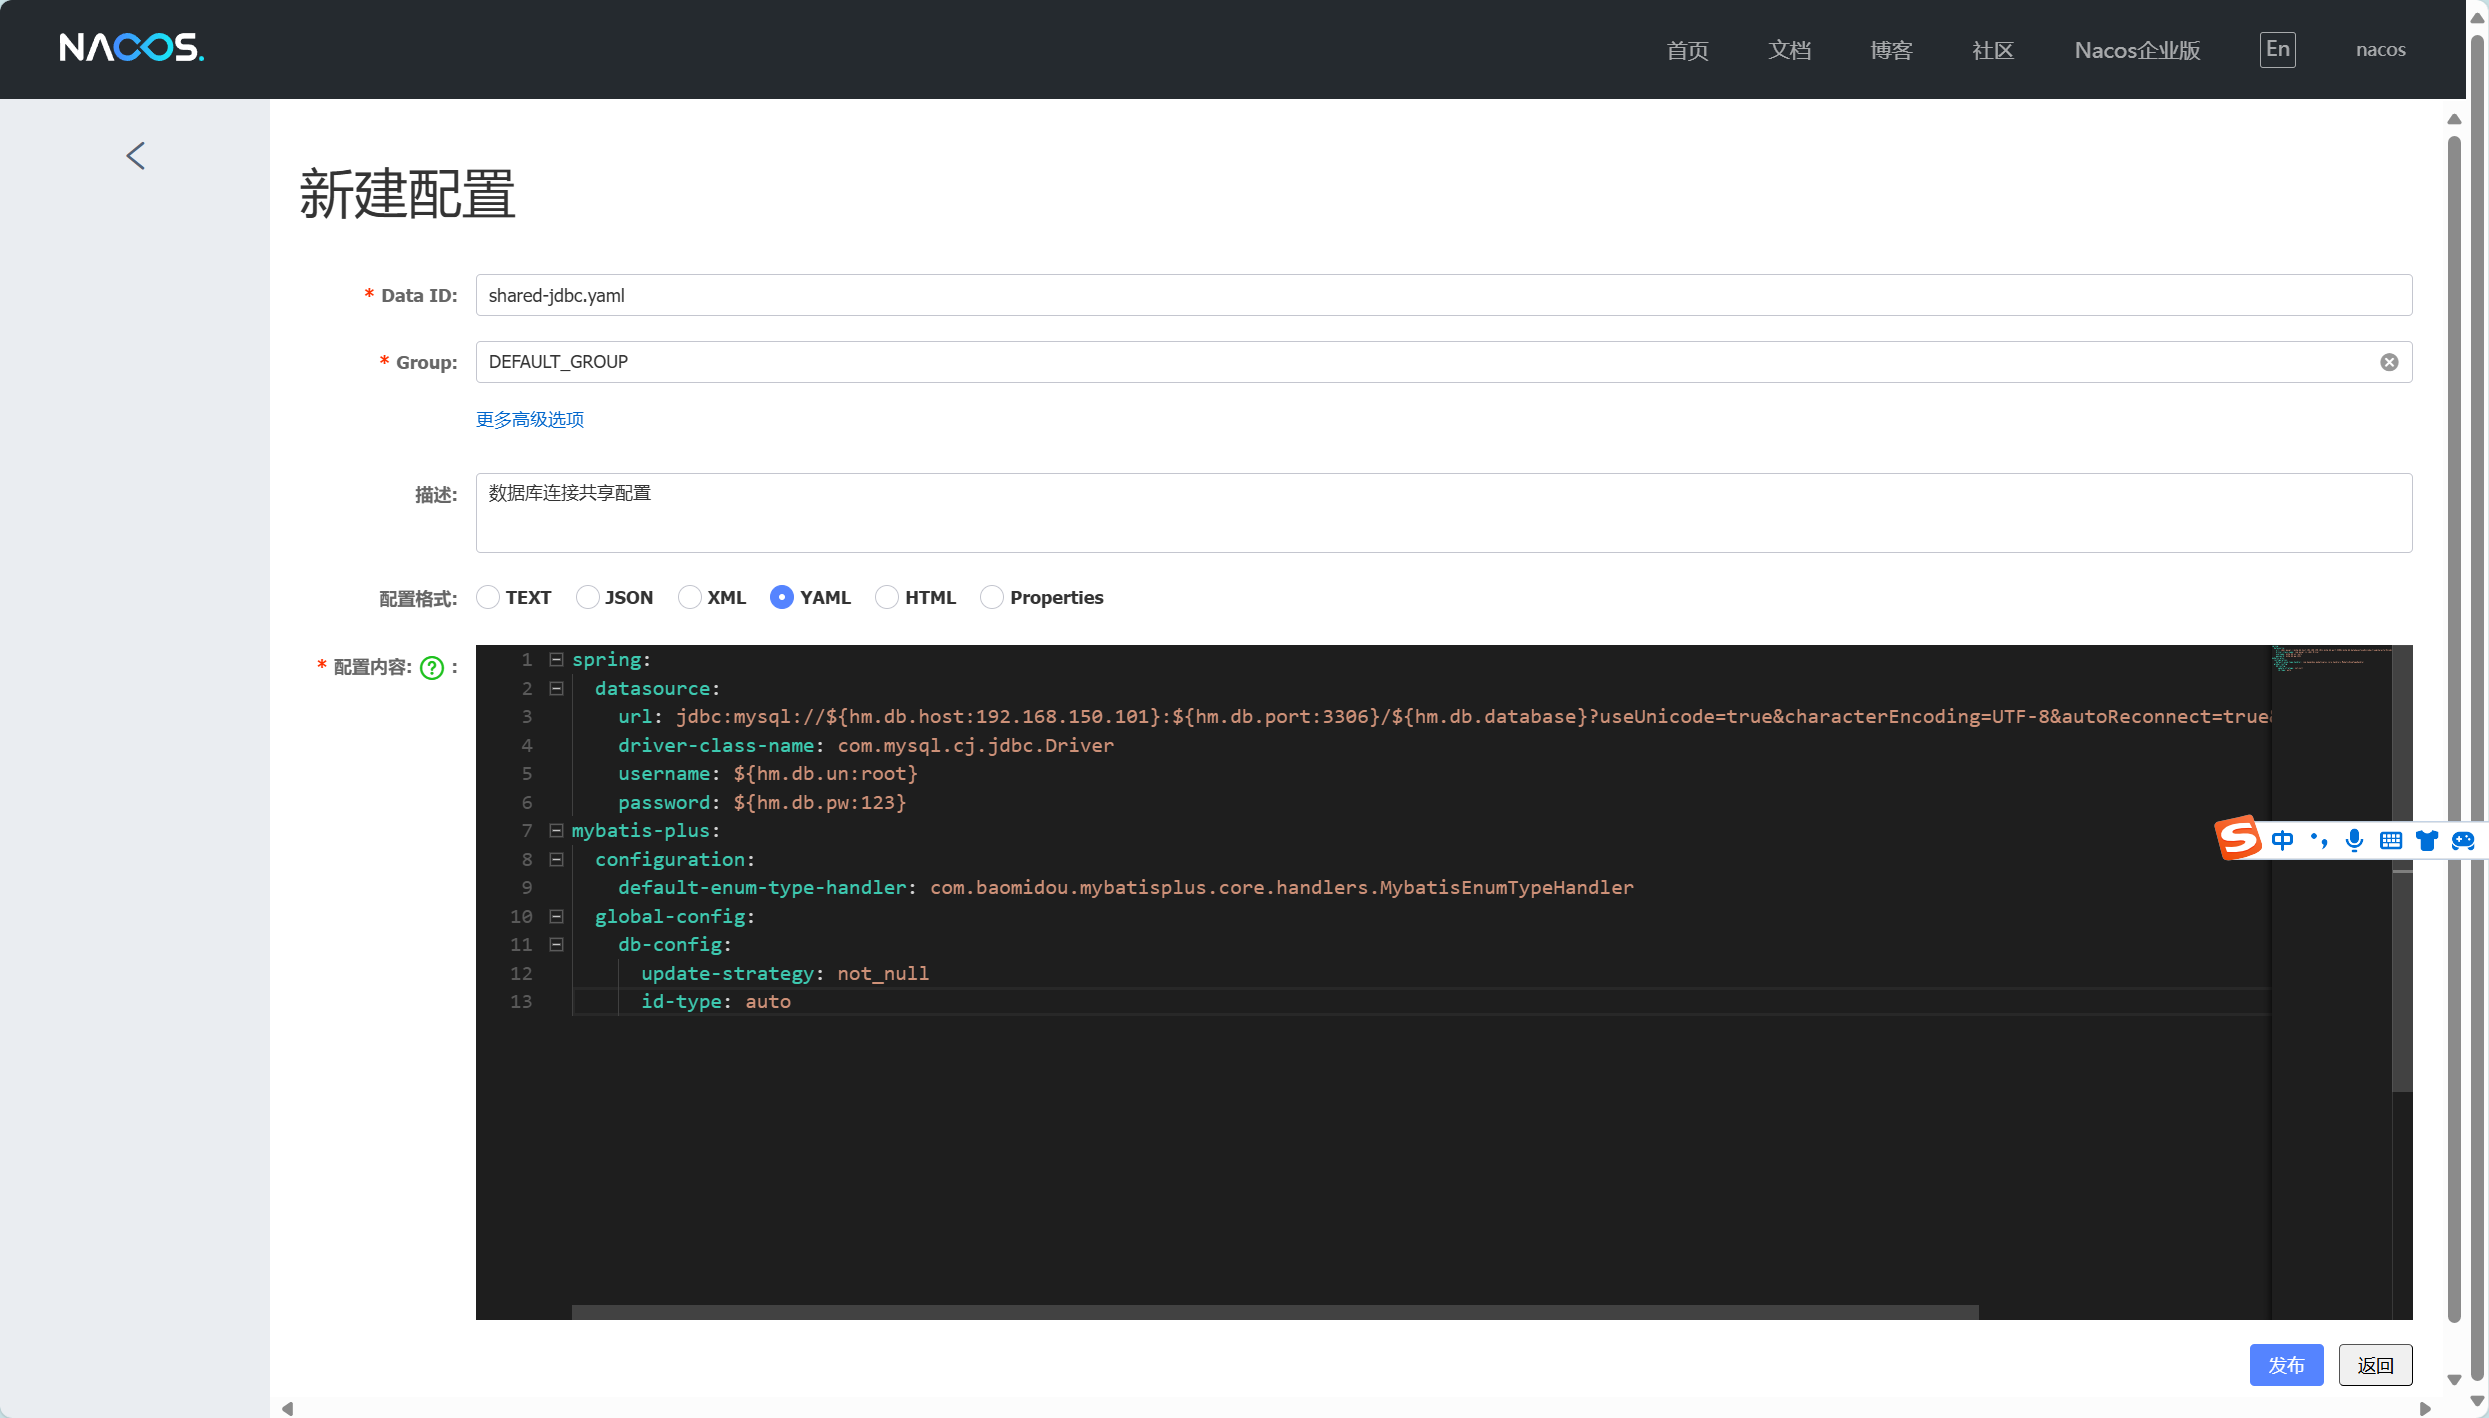Image resolution: width=2489 pixels, height=1418 pixels.
Task: Click the password line in editor
Action: pos(762,803)
